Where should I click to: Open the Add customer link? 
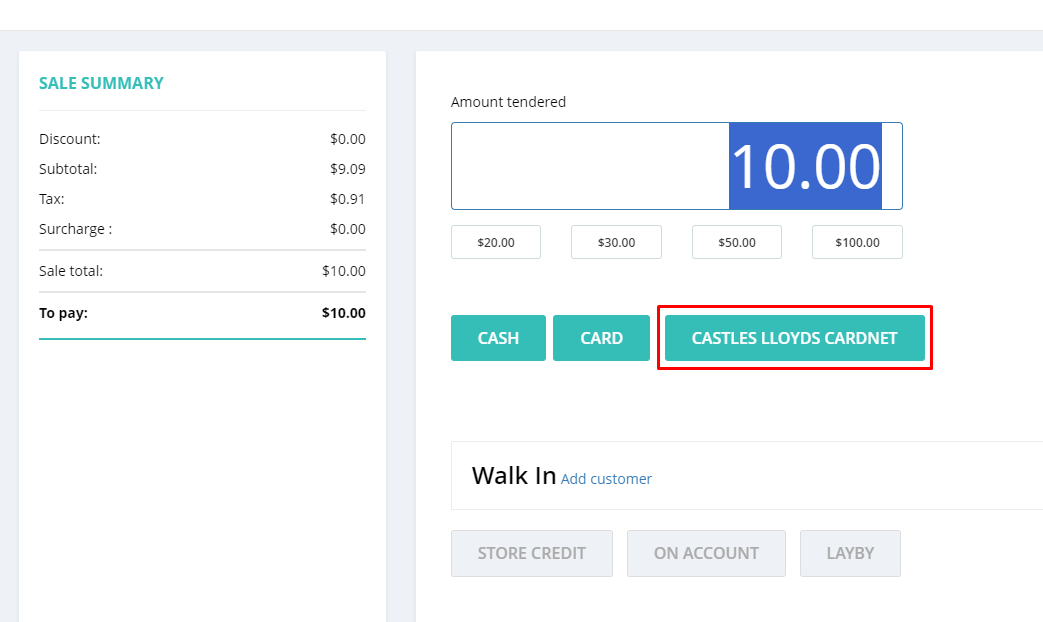[x=606, y=479]
